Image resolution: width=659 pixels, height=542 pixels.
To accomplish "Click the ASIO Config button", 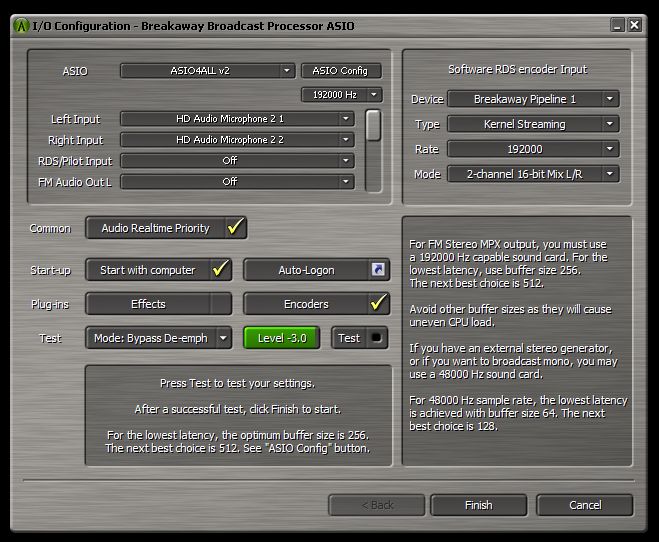I will pos(341,71).
